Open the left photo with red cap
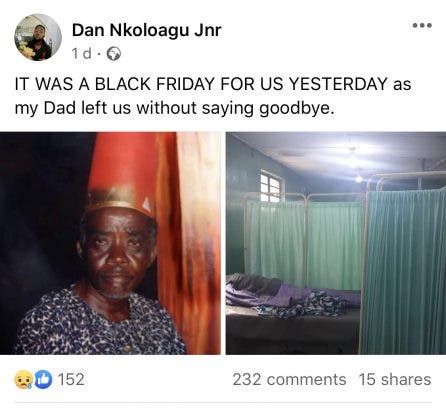The image size is (446, 410). click(x=110, y=243)
